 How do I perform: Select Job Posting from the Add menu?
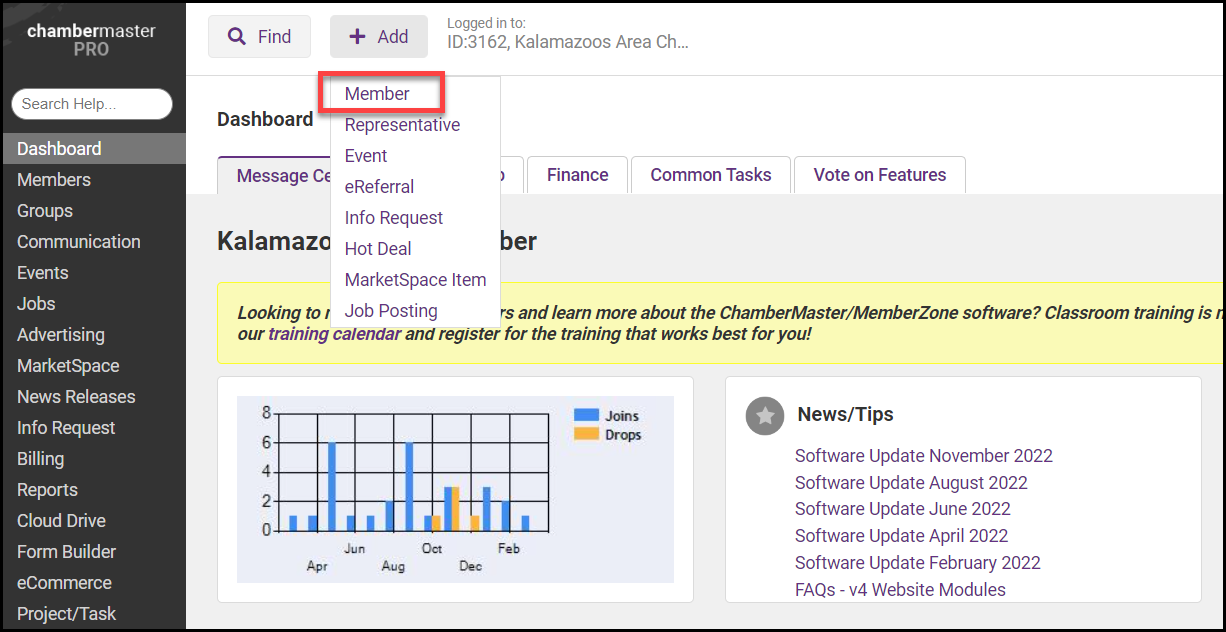pyautogui.click(x=391, y=311)
